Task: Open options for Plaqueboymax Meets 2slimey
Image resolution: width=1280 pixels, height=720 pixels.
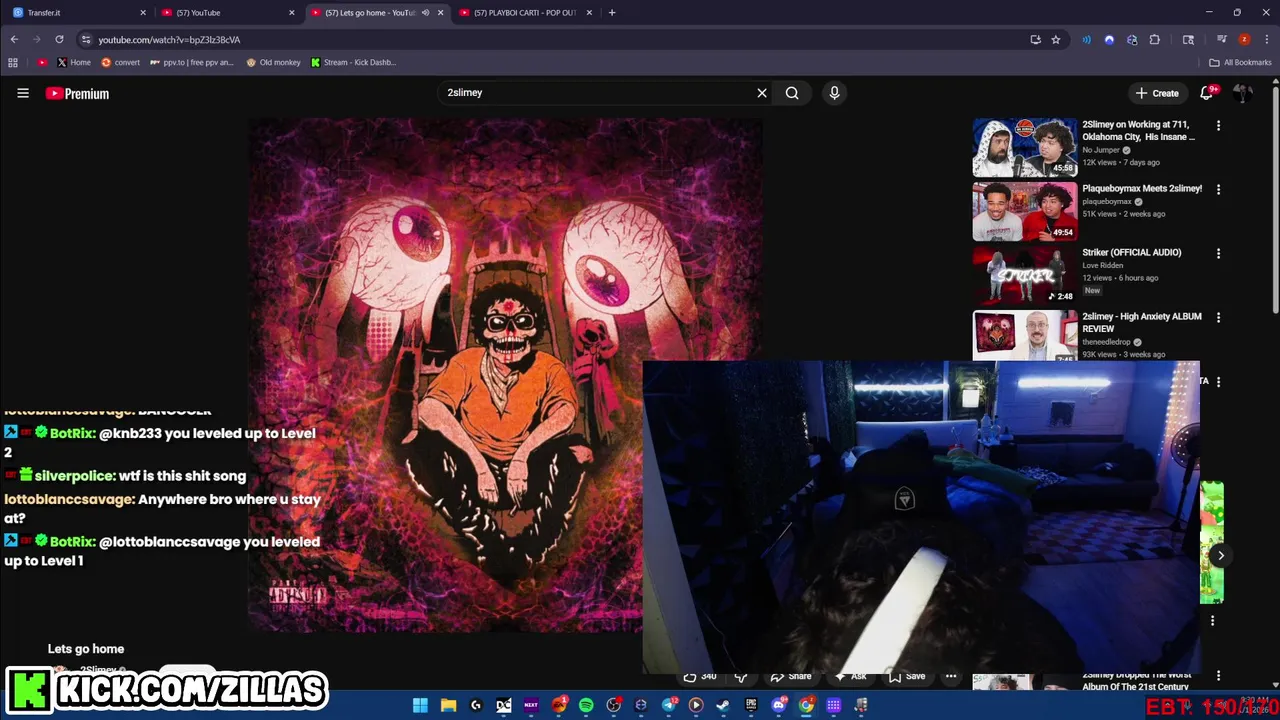Action: coord(1218,189)
